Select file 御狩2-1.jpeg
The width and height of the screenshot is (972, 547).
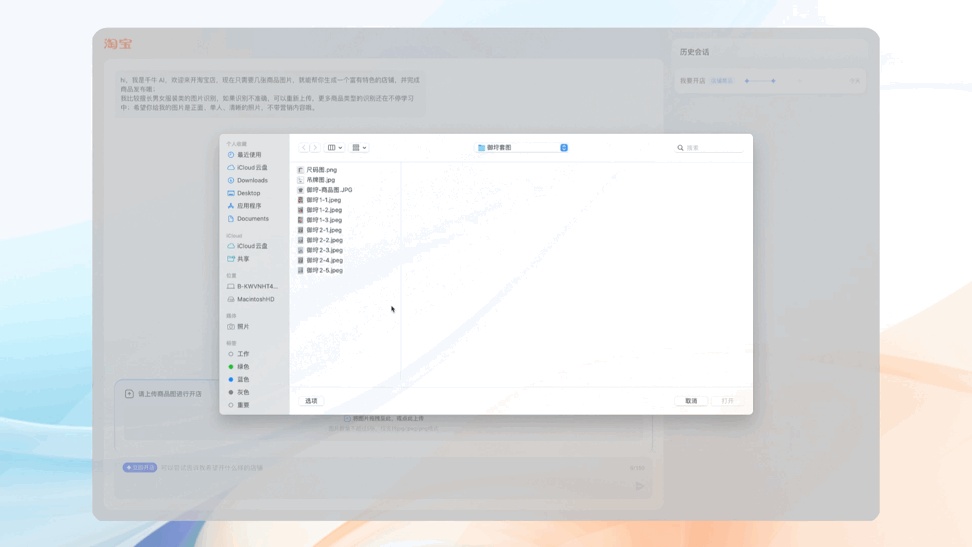click(324, 230)
